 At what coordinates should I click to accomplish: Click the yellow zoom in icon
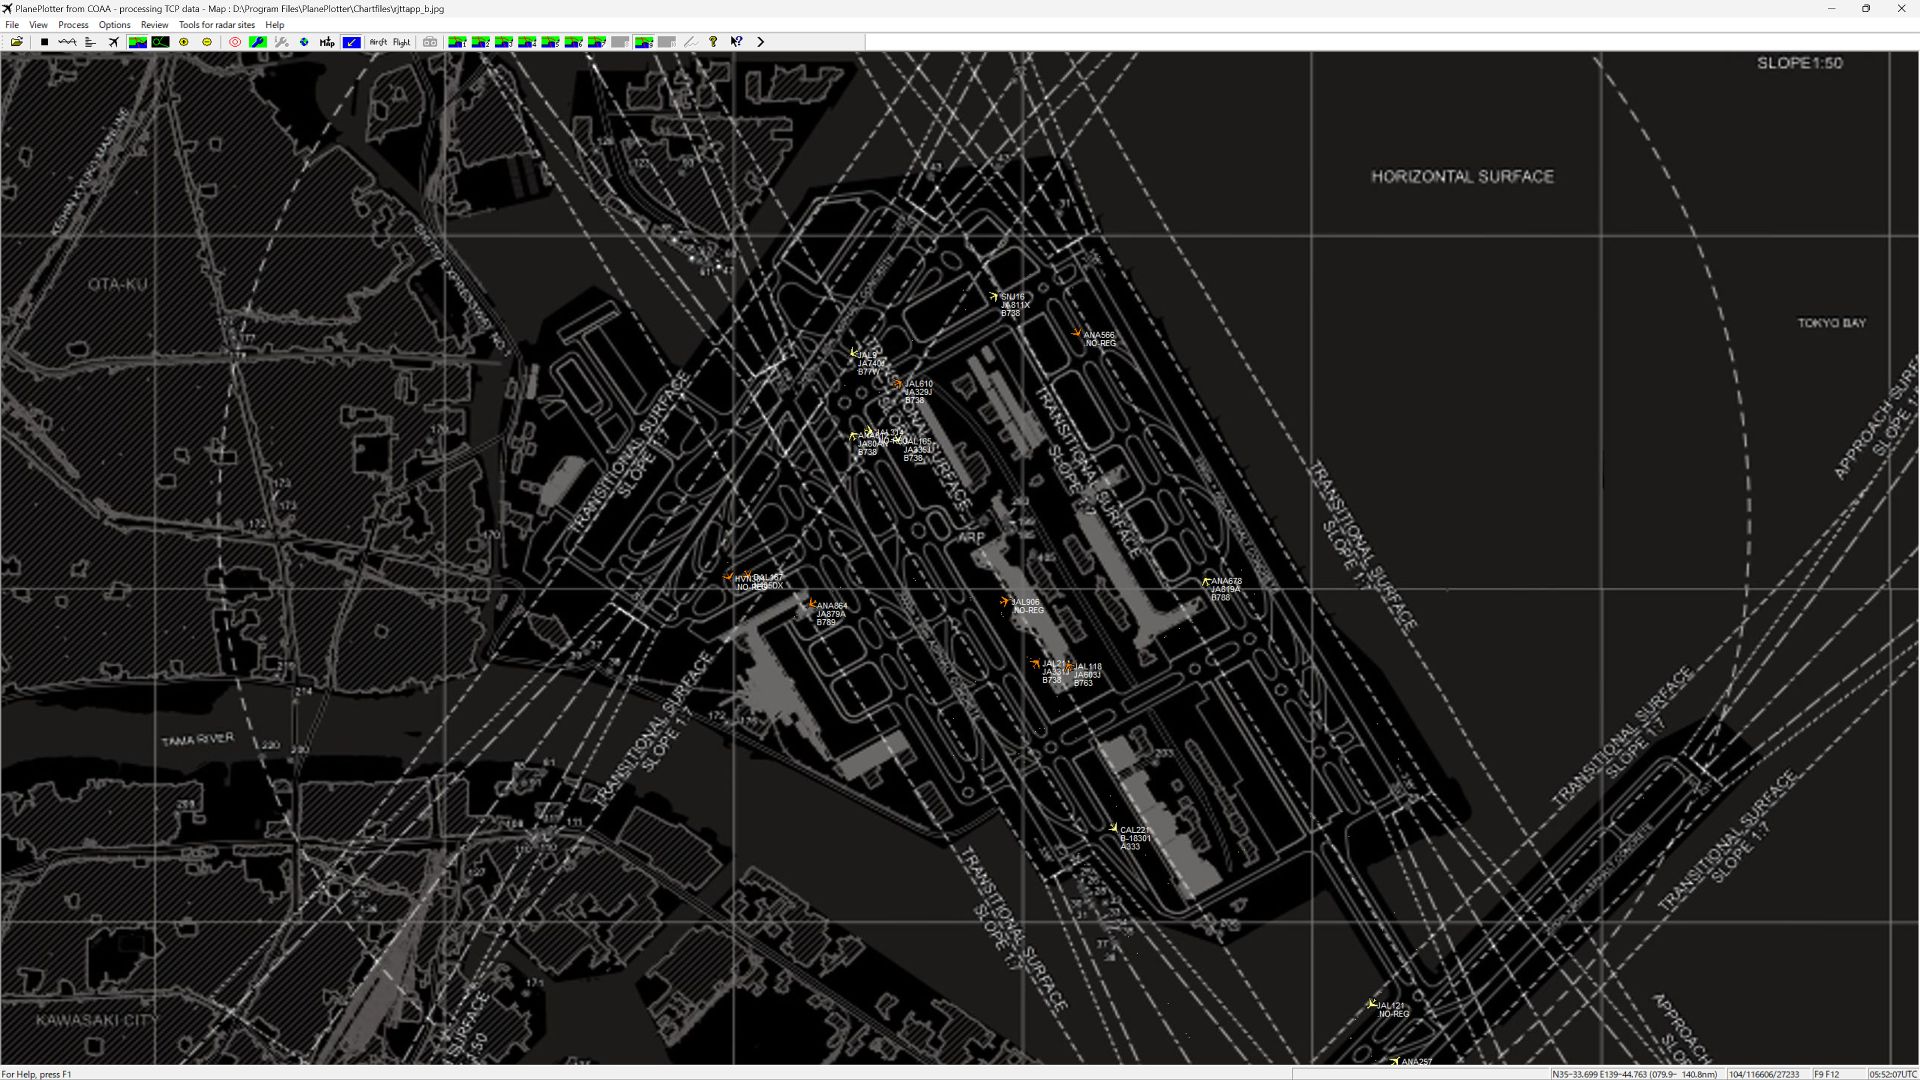click(x=184, y=42)
